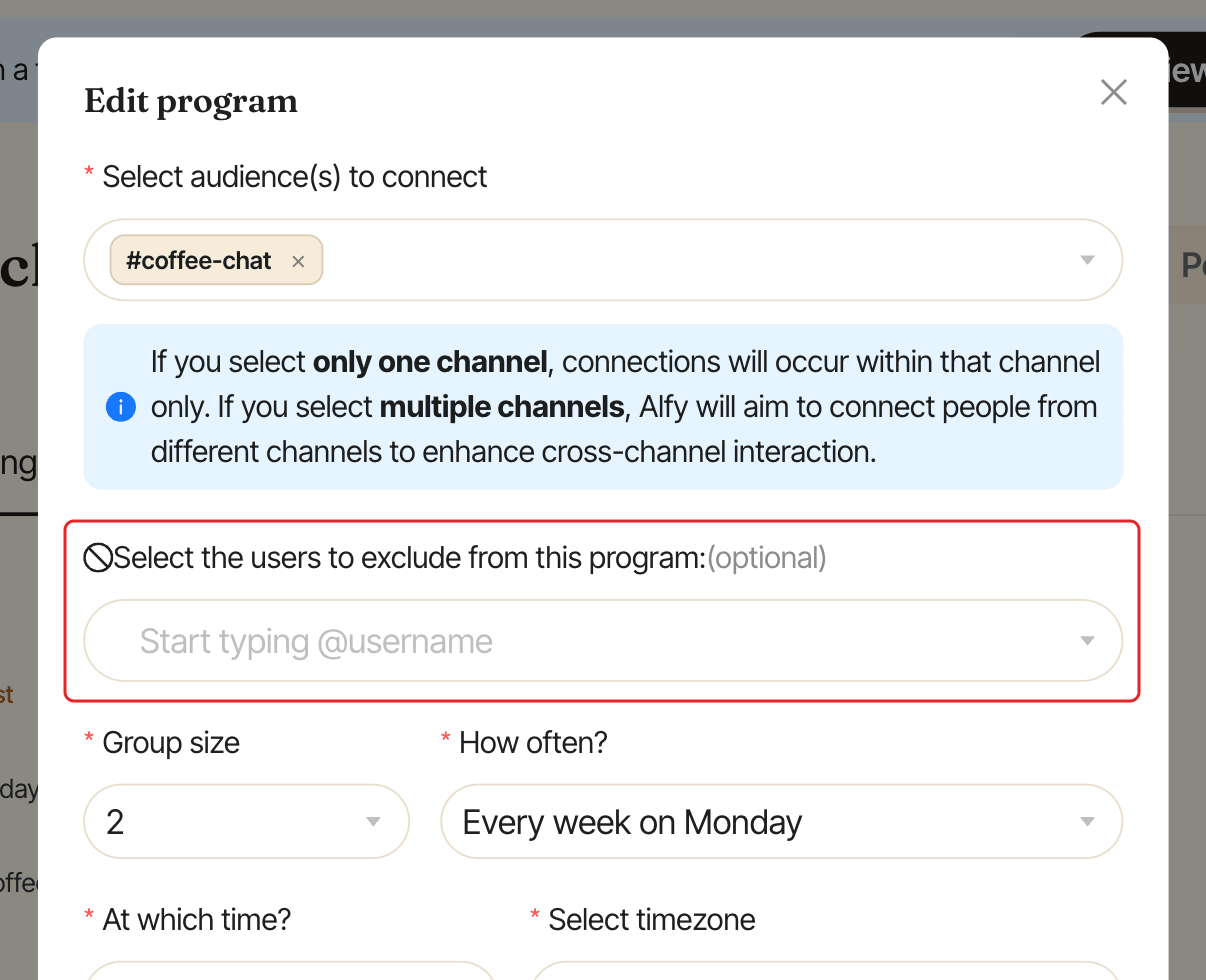Click the 'Group size' label

coord(171,743)
